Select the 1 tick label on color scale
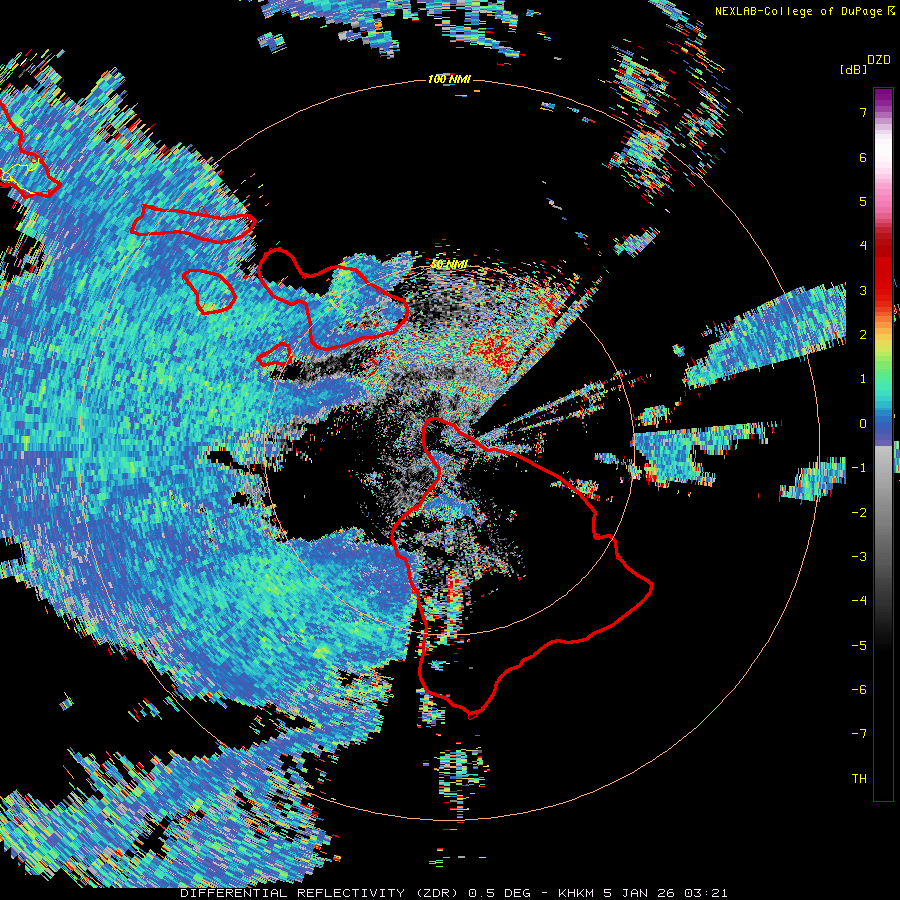900x900 pixels. [863, 379]
